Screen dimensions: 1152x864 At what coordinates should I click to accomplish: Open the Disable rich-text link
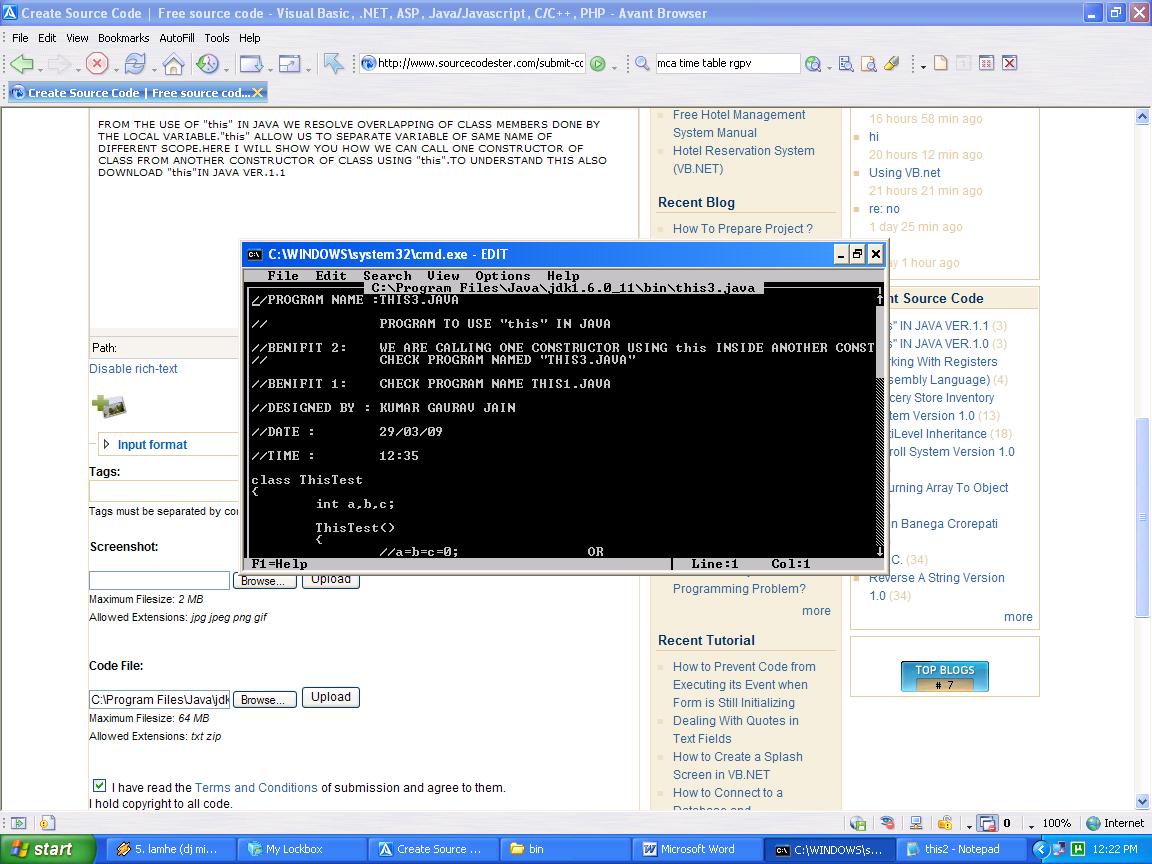coord(133,369)
